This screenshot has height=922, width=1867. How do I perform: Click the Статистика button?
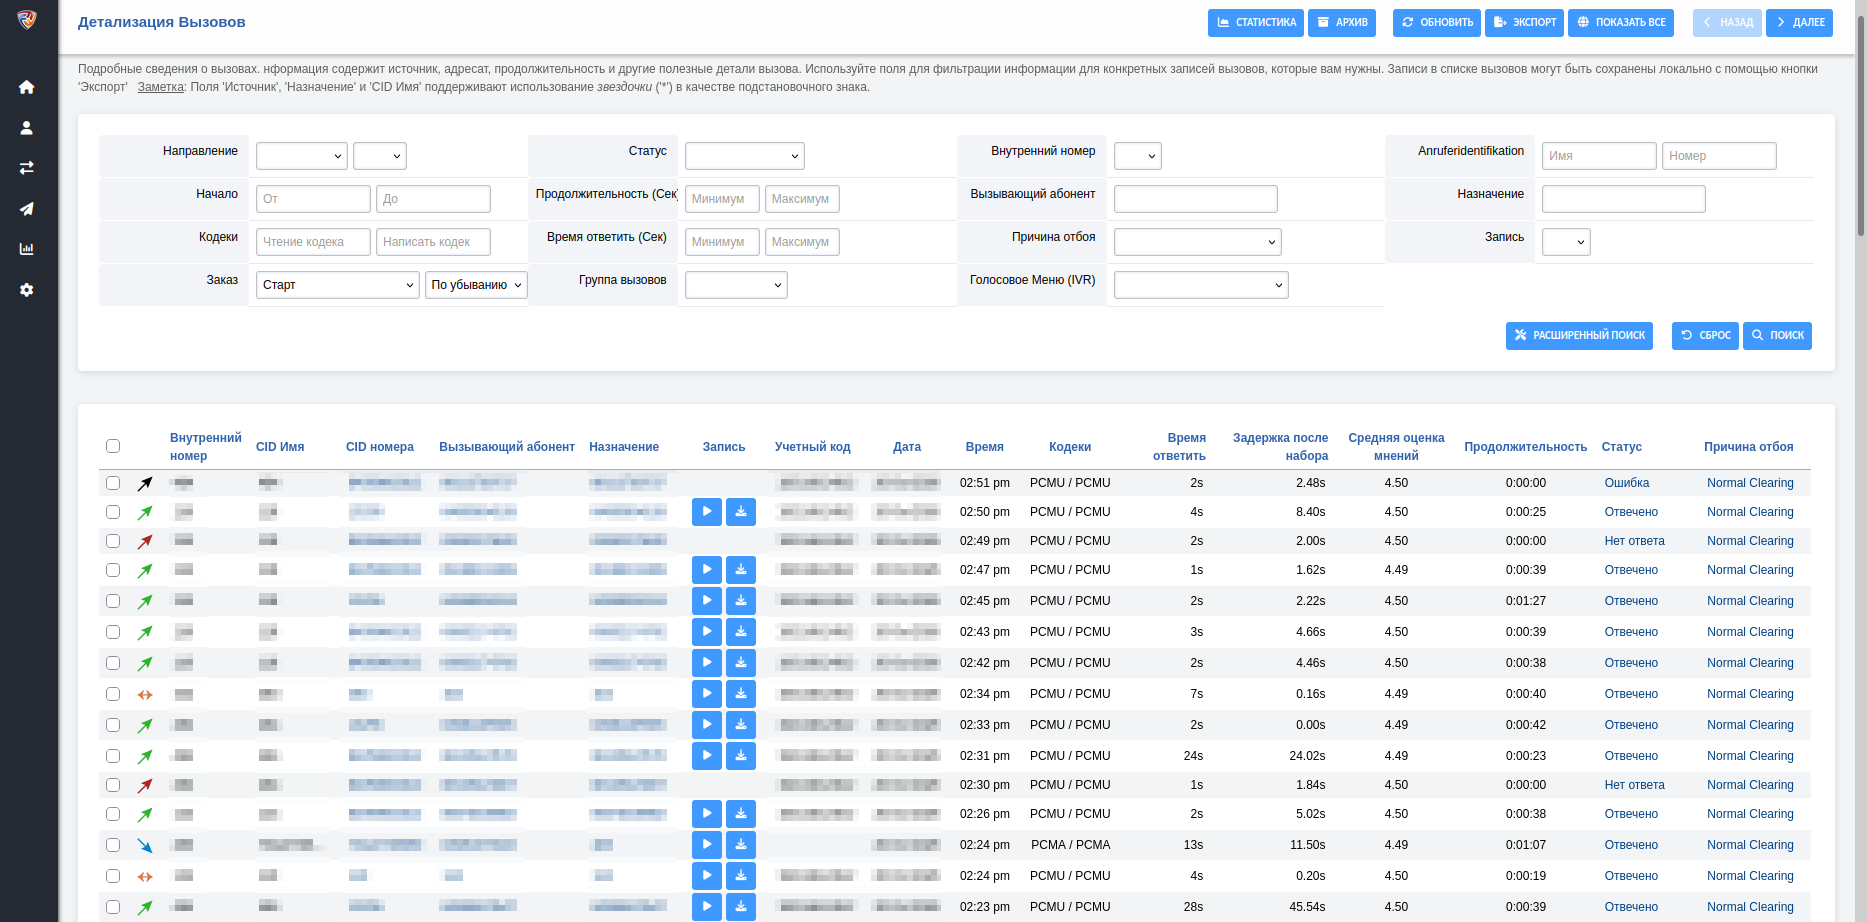1256,22
